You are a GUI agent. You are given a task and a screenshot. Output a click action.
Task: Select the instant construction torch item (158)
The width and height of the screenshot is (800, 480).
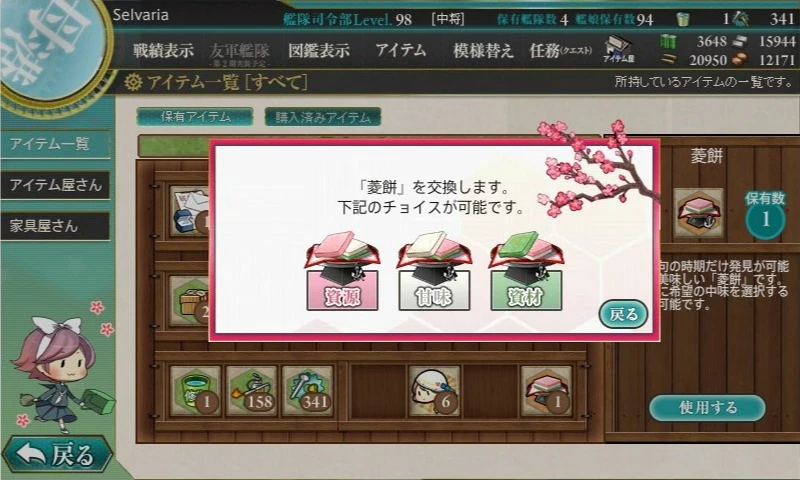(x=252, y=391)
